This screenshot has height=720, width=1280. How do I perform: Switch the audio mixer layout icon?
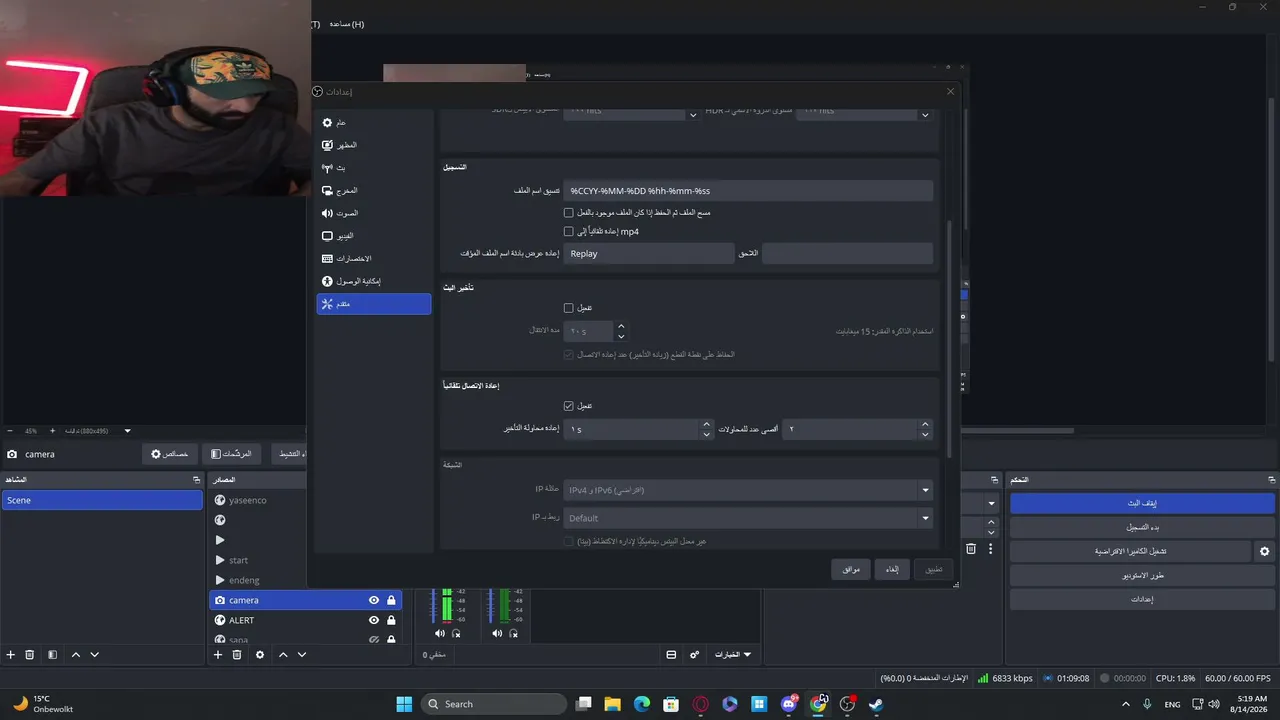(x=671, y=655)
